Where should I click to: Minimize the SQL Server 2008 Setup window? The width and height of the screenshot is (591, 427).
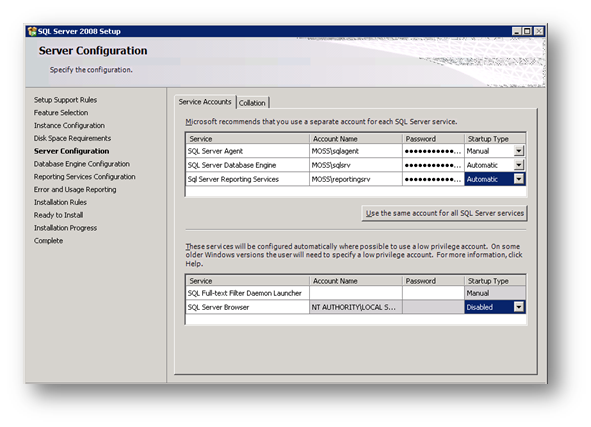coord(517,31)
